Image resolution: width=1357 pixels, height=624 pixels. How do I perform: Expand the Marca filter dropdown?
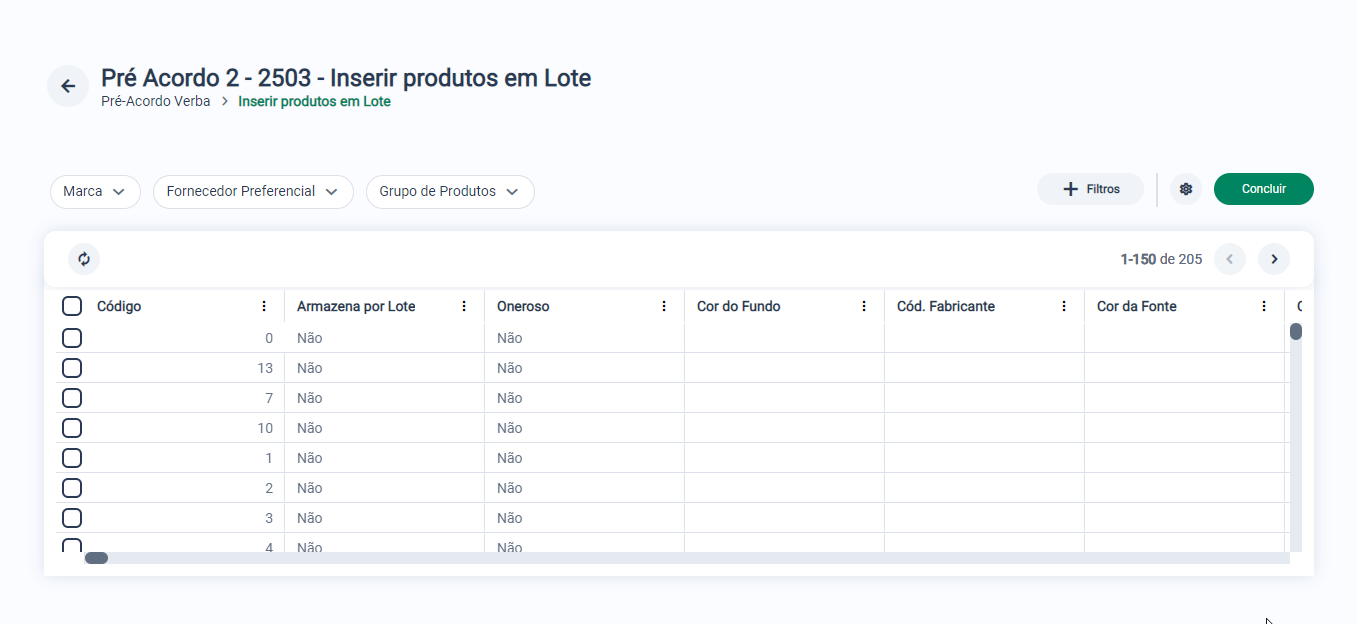[95, 192]
